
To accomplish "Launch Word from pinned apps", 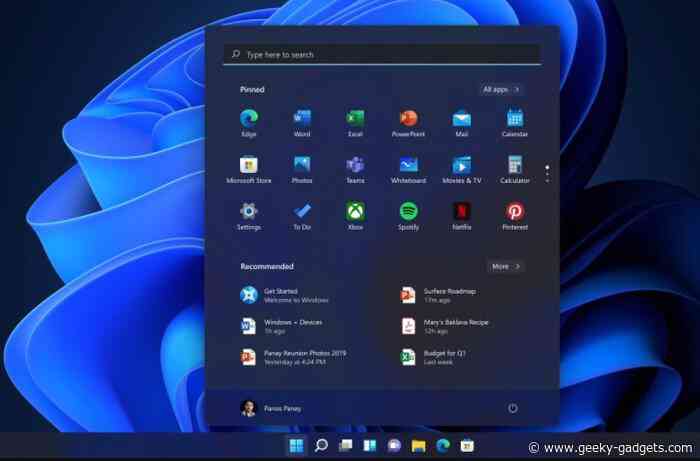I will coord(302,123).
